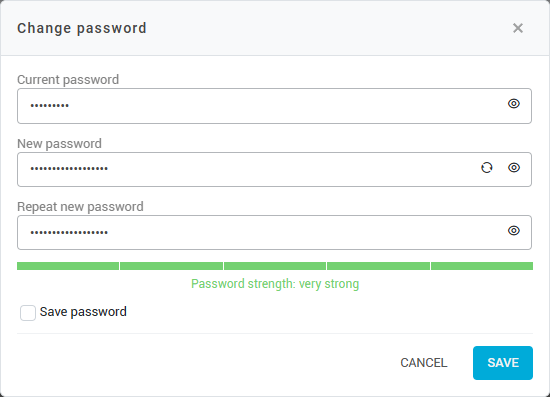Click the Save password label text
The height and width of the screenshot is (397, 550).
click(x=83, y=312)
